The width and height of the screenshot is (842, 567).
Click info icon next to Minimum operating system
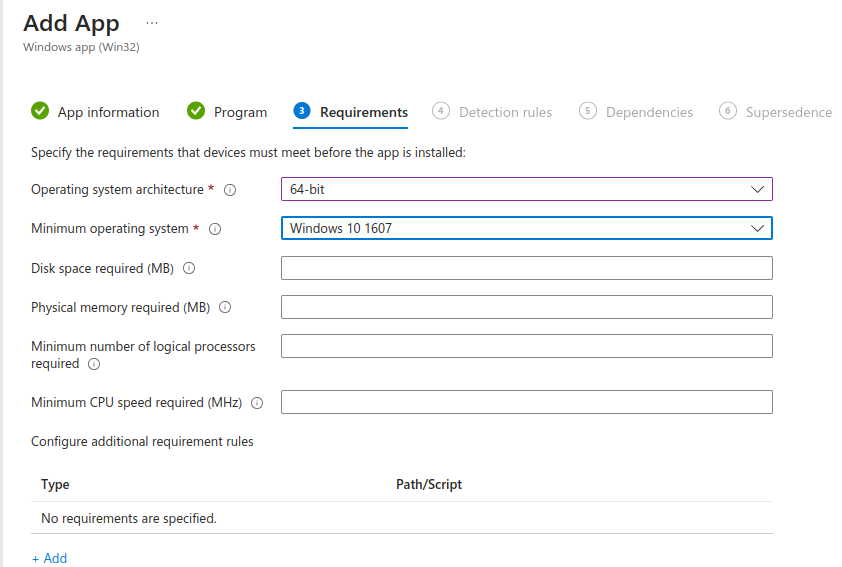point(215,229)
